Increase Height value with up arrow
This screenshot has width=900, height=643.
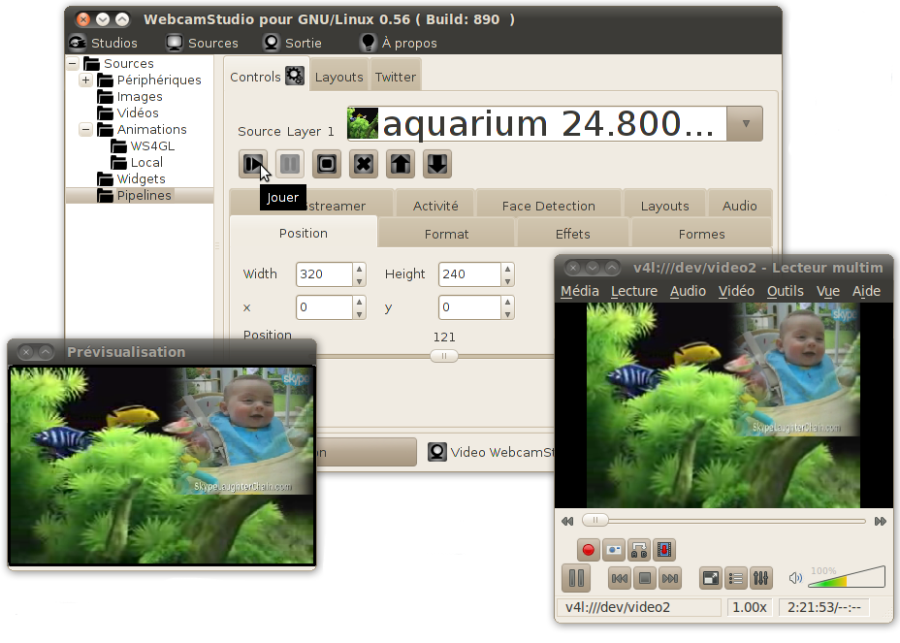point(507,268)
